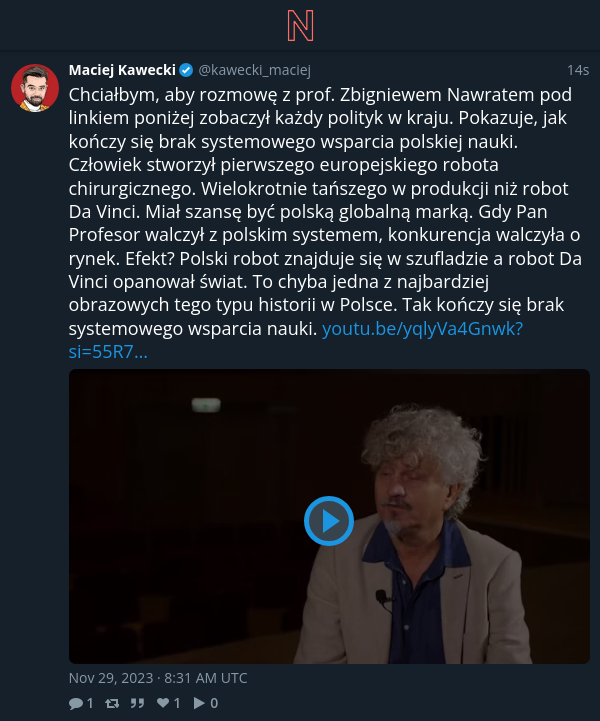This screenshot has width=600, height=721.
Task: Click the blue verified badge icon
Action: (186, 70)
